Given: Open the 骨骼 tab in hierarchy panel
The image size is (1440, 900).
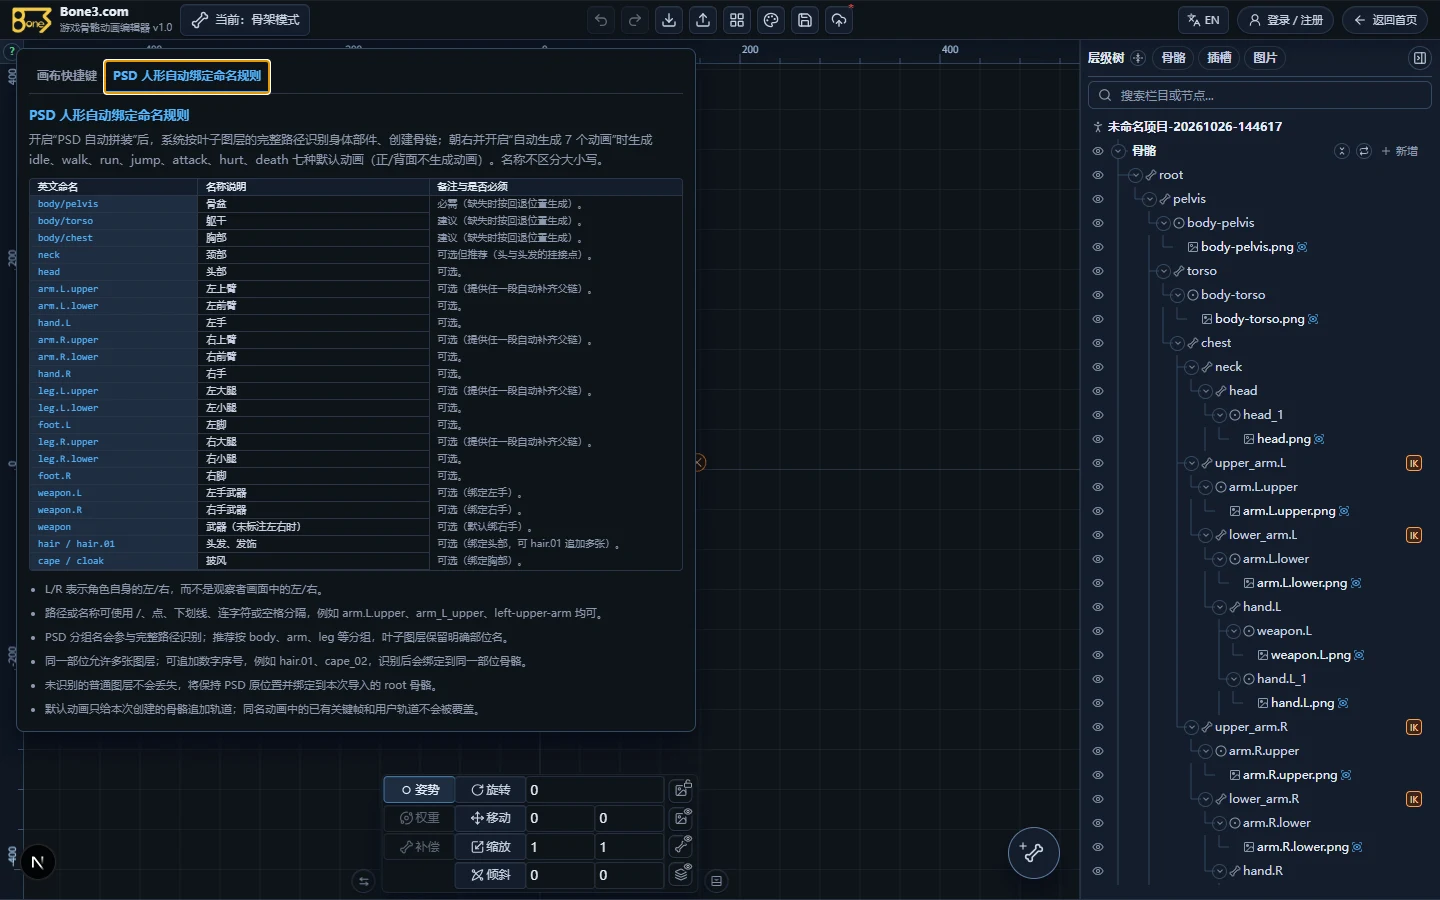Looking at the screenshot, I should (x=1174, y=58).
